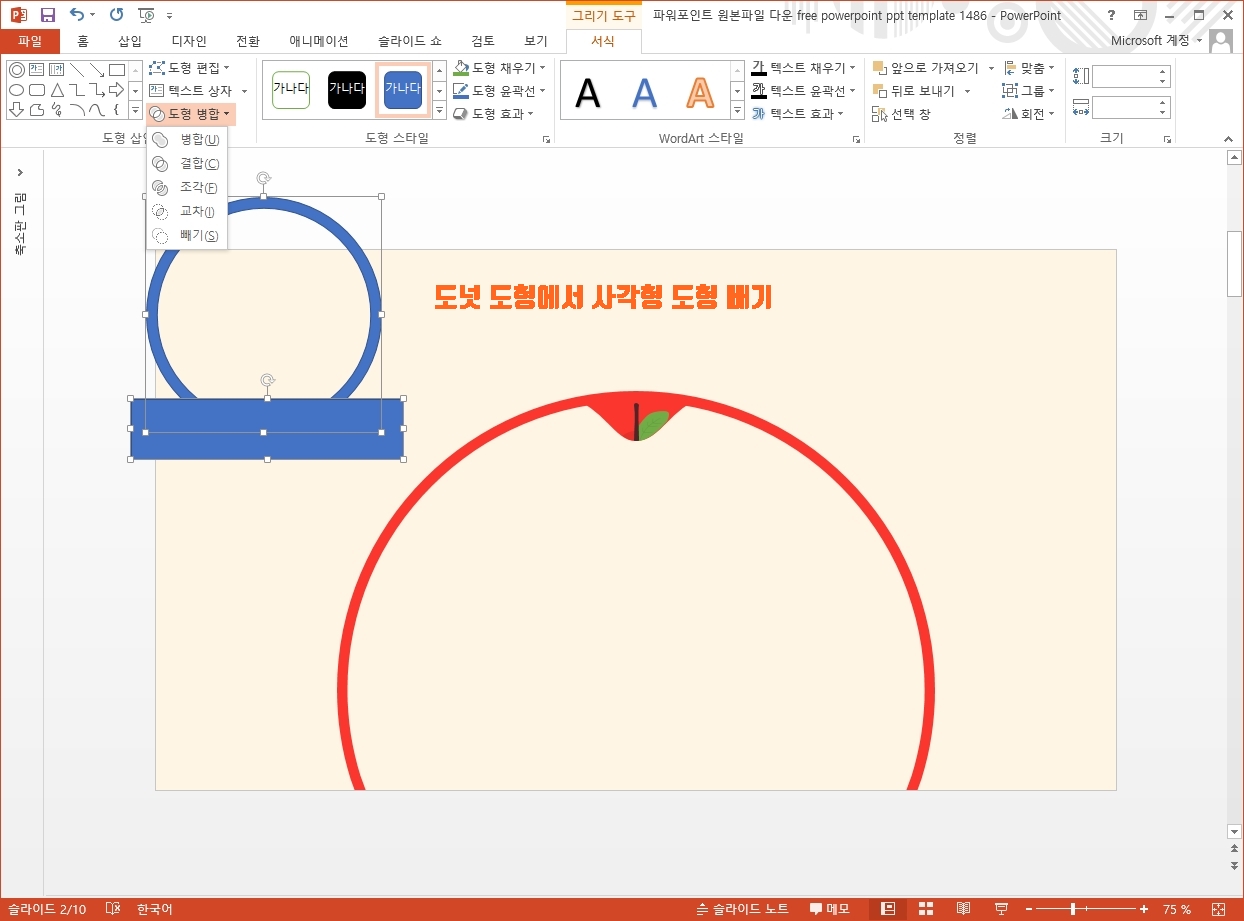
Task: Open the 텍스트 윤곽선 text outline dropdown
Action: click(804, 91)
